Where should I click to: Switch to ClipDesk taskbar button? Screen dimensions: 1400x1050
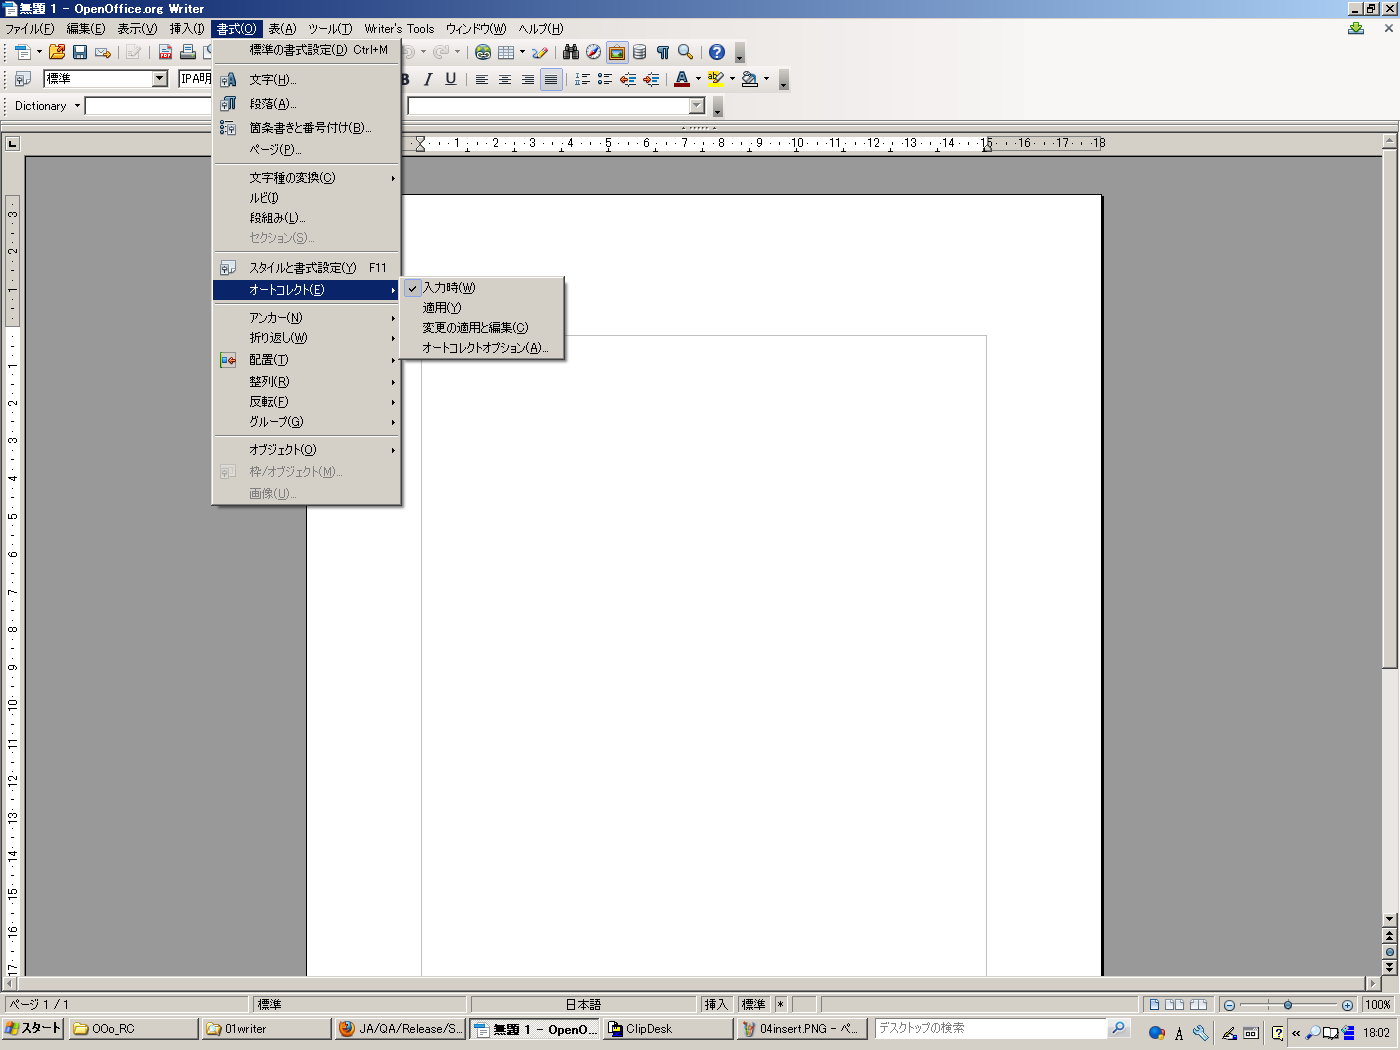pos(668,1029)
